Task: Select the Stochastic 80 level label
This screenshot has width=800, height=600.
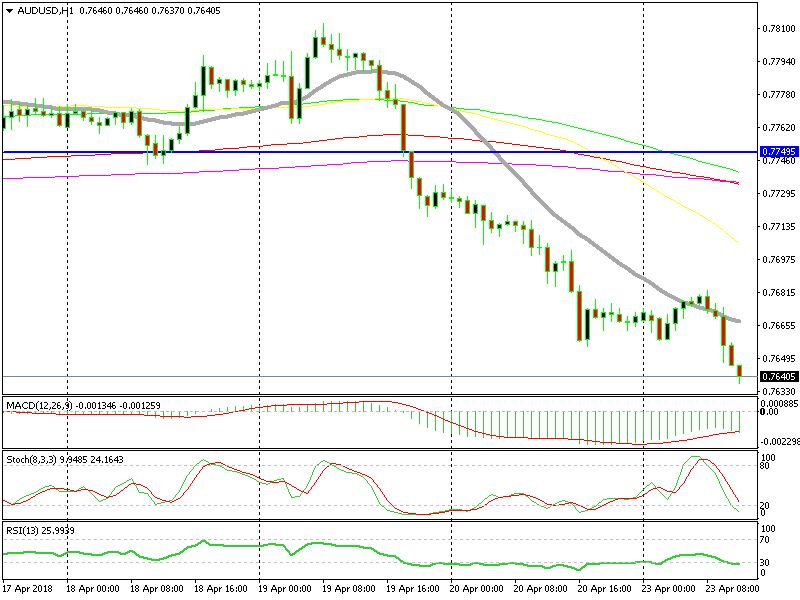Action: [x=766, y=466]
